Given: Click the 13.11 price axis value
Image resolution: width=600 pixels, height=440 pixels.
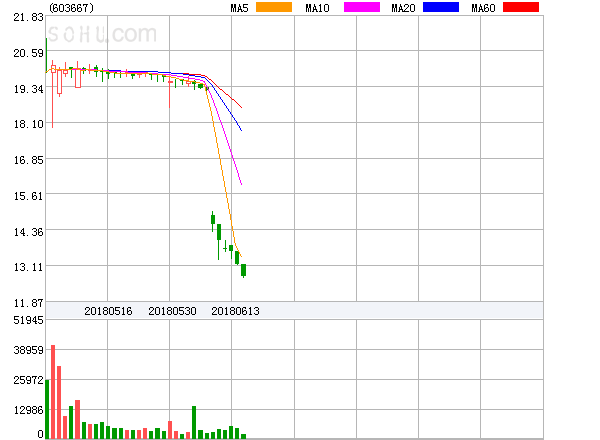Looking at the screenshot, I should coord(28,267).
